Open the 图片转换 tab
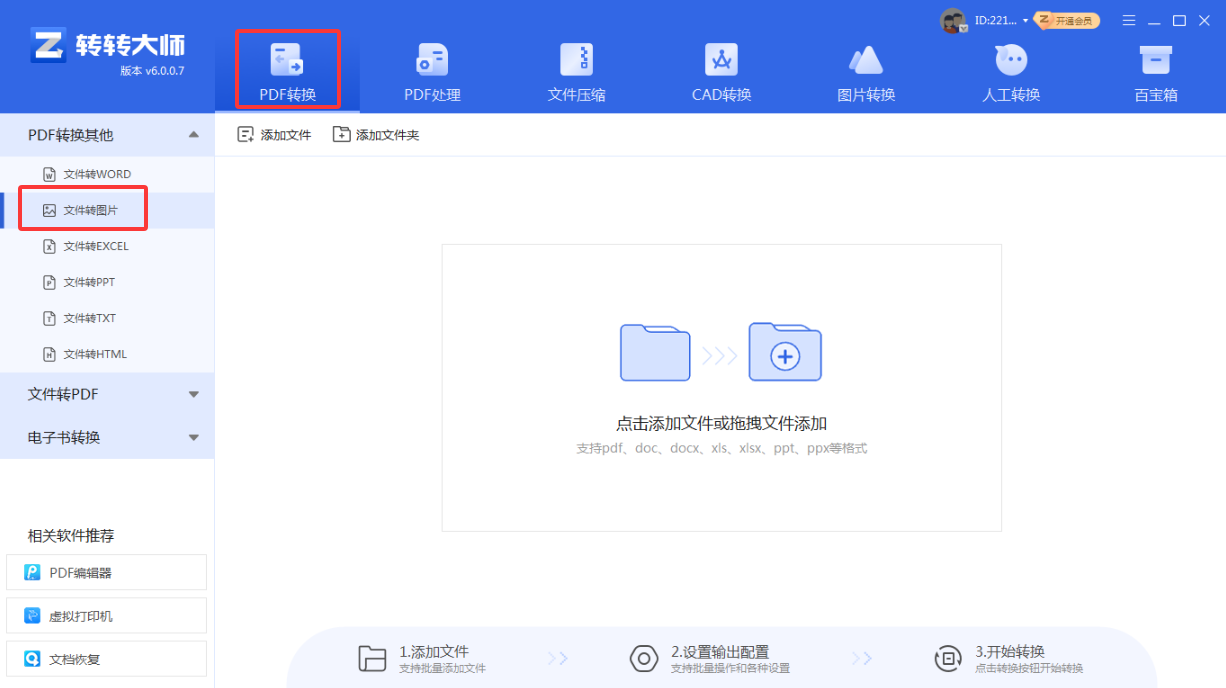The width and height of the screenshot is (1226, 688). click(866, 71)
